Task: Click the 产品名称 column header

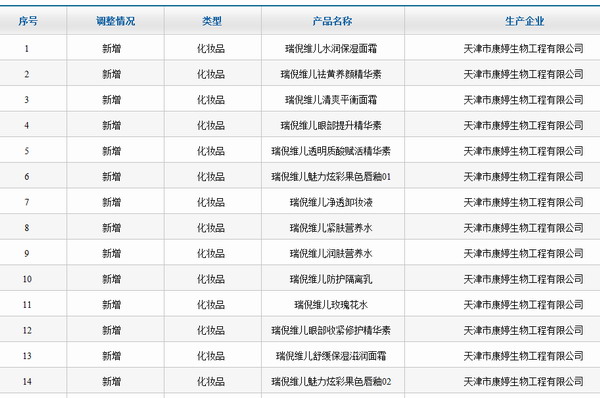Action: coord(332,21)
